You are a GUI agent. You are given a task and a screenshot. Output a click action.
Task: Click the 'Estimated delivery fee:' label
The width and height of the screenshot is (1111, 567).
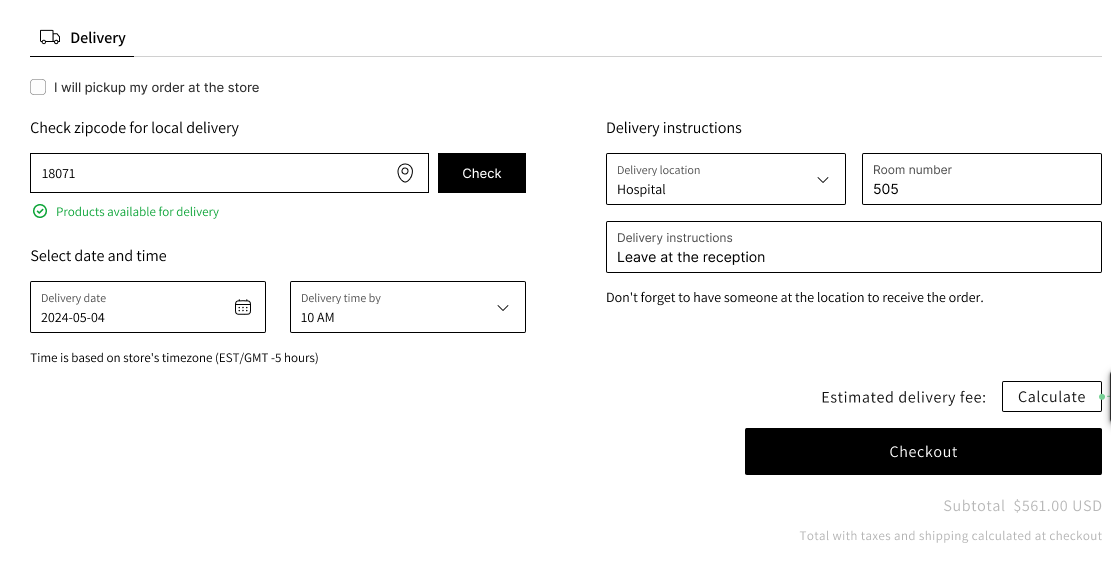903,398
